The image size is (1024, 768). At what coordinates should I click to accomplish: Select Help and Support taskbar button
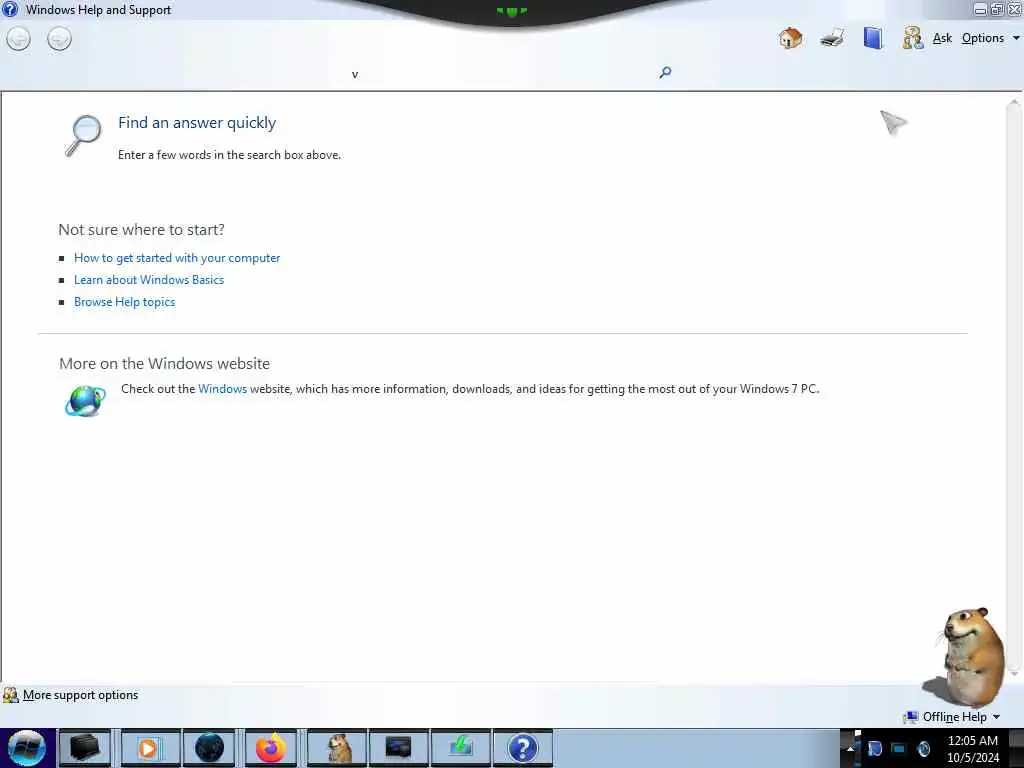pyautogui.click(x=522, y=748)
